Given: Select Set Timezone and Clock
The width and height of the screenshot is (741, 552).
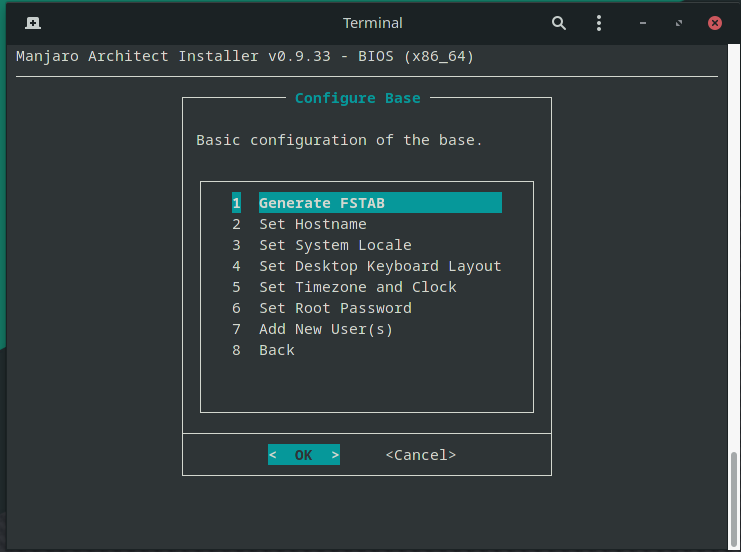Looking at the screenshot, I should [357, 287].
